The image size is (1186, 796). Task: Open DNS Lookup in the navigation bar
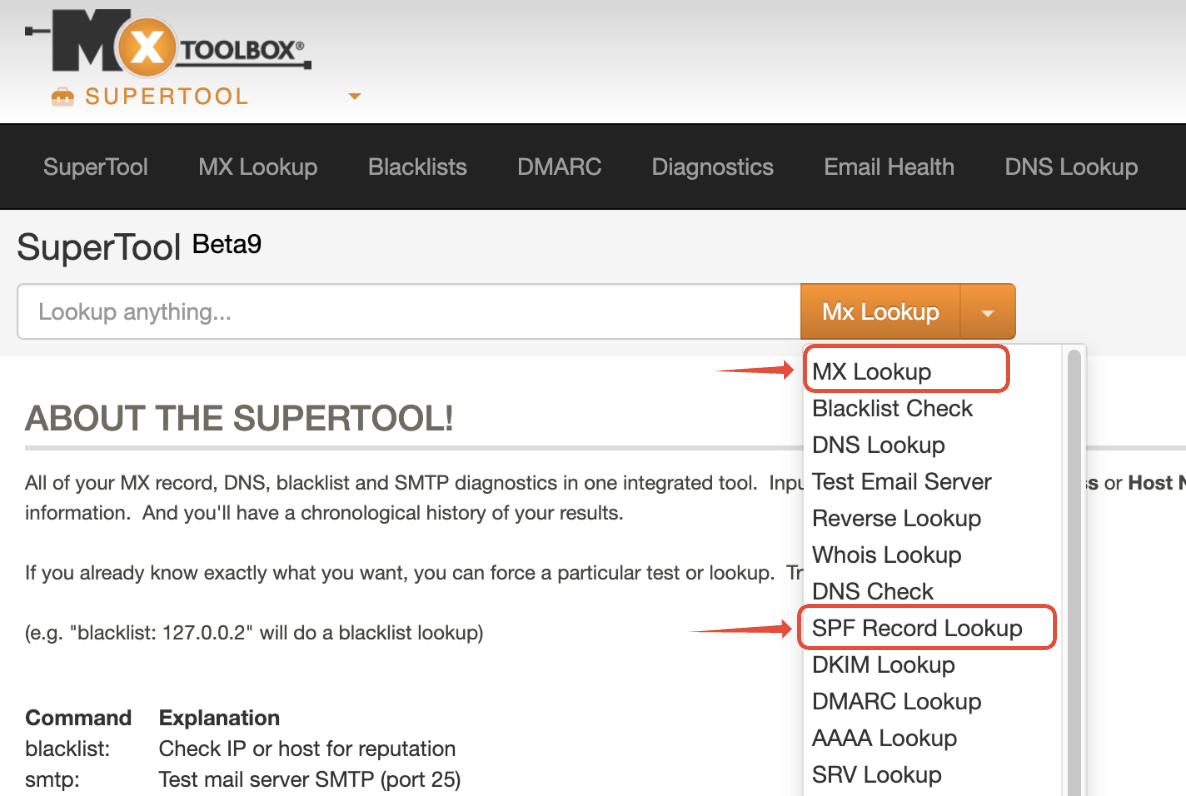(x=1071, y=167)
